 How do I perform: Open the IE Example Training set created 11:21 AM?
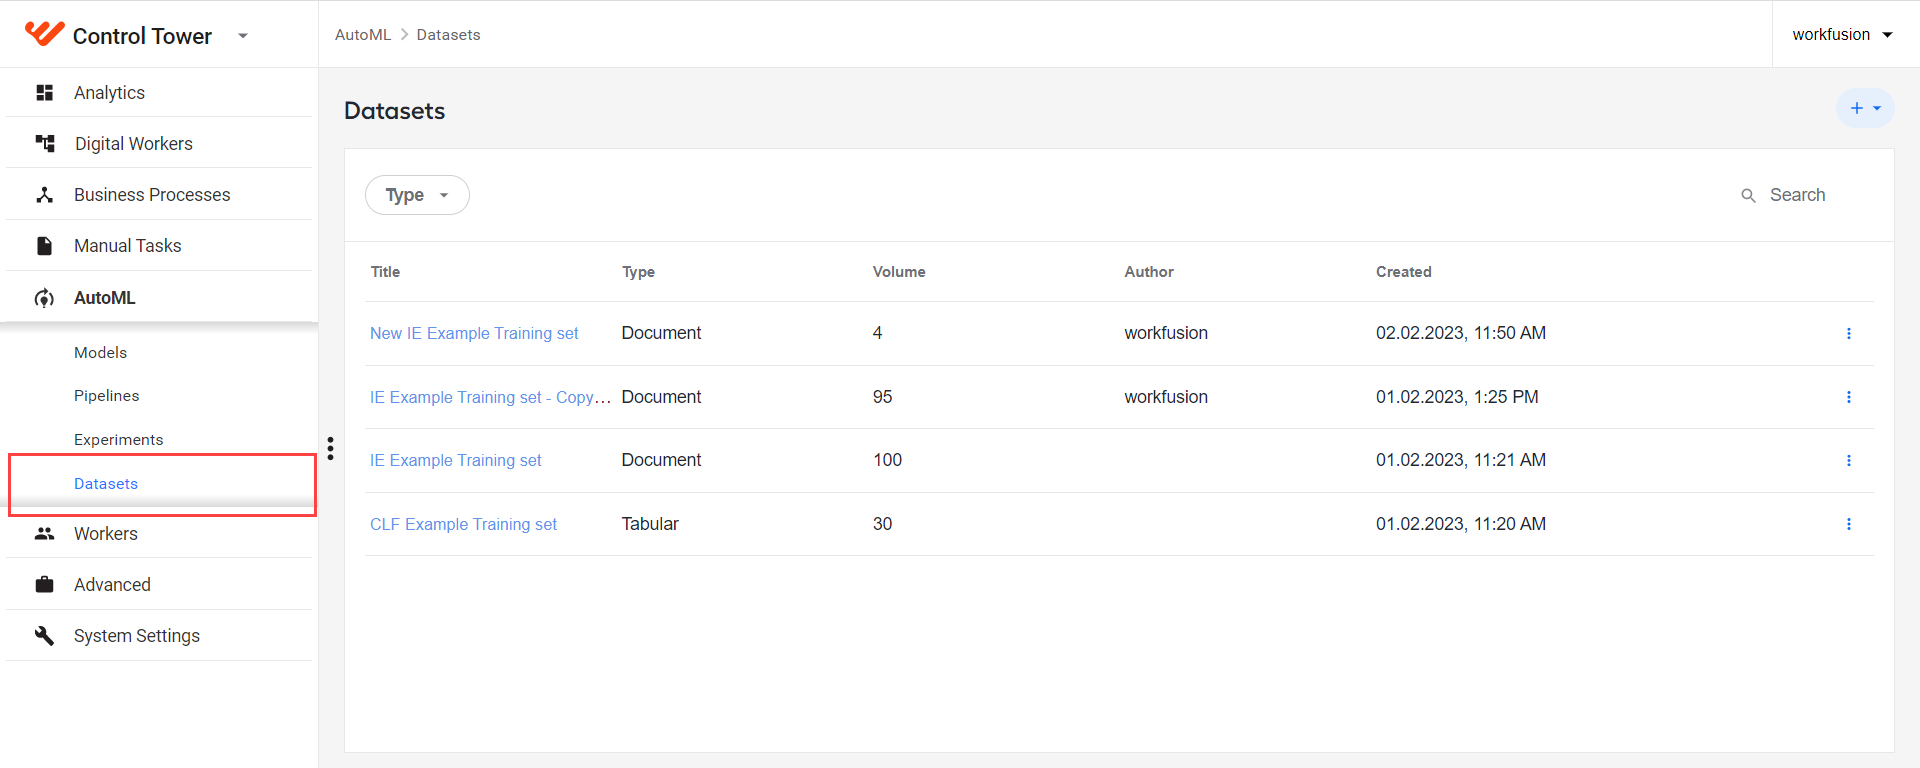pyautogui.click(x=456, y=461)
